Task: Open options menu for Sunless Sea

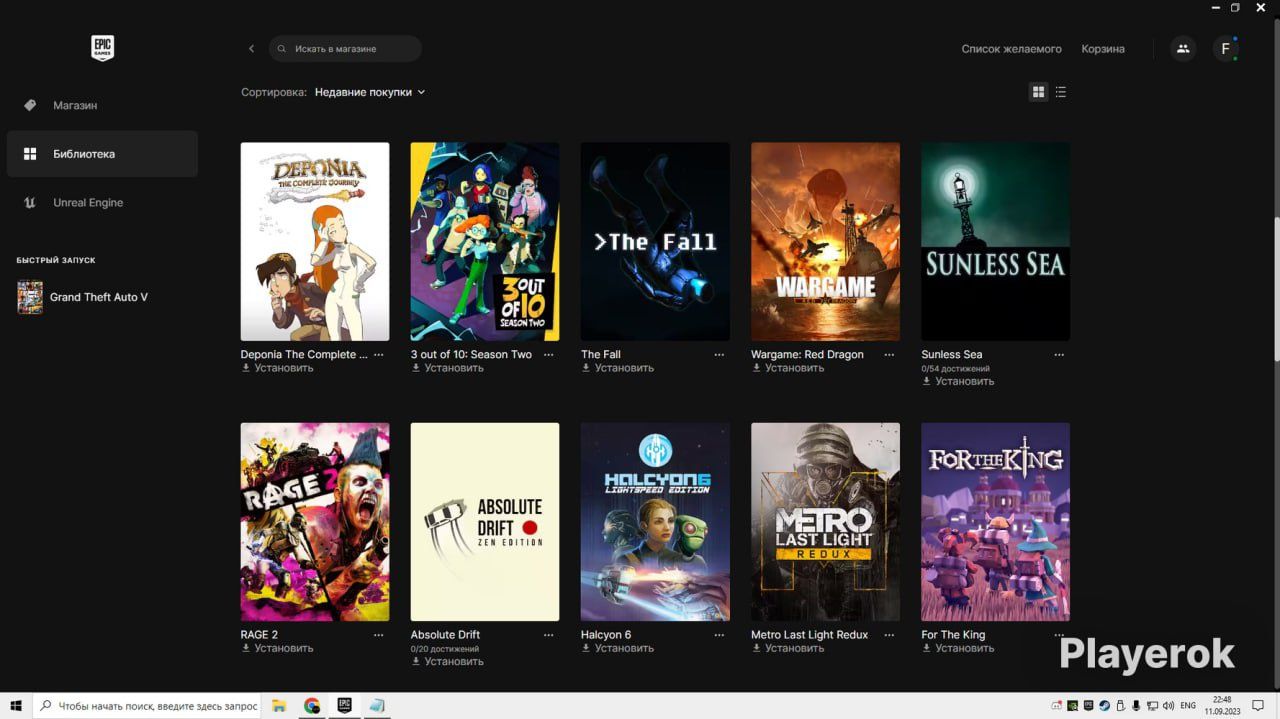Action: point(1059,355)
